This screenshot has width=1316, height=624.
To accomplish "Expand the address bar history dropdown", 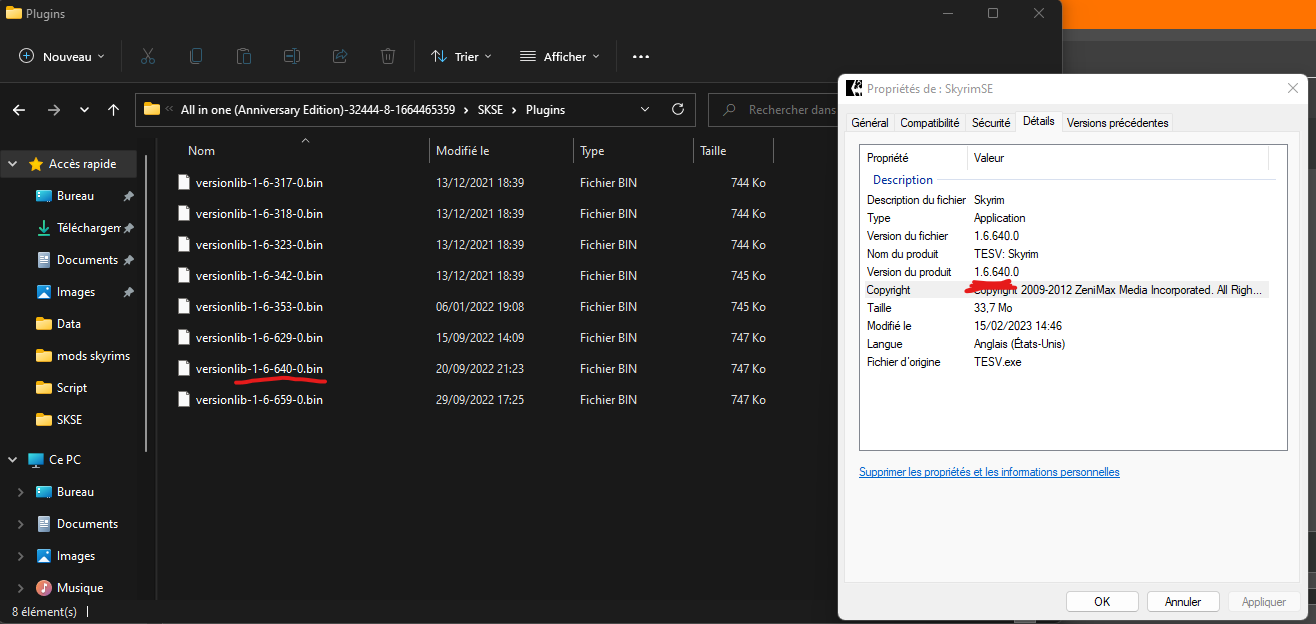I will [645, 109].
